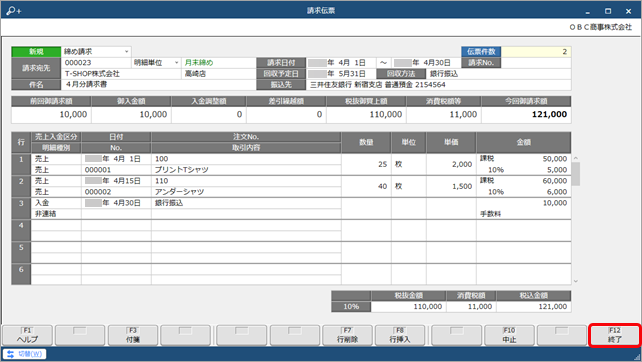The height and width of the screenshot is (362, 642).
Task: Click F12 終了 to exit
Action: (x=615, y=335)
